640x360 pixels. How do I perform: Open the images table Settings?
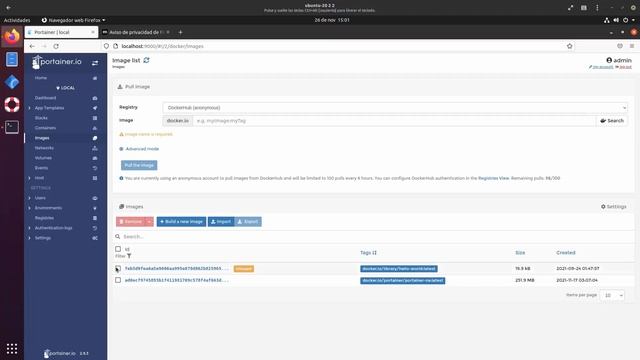coord(613,207)
